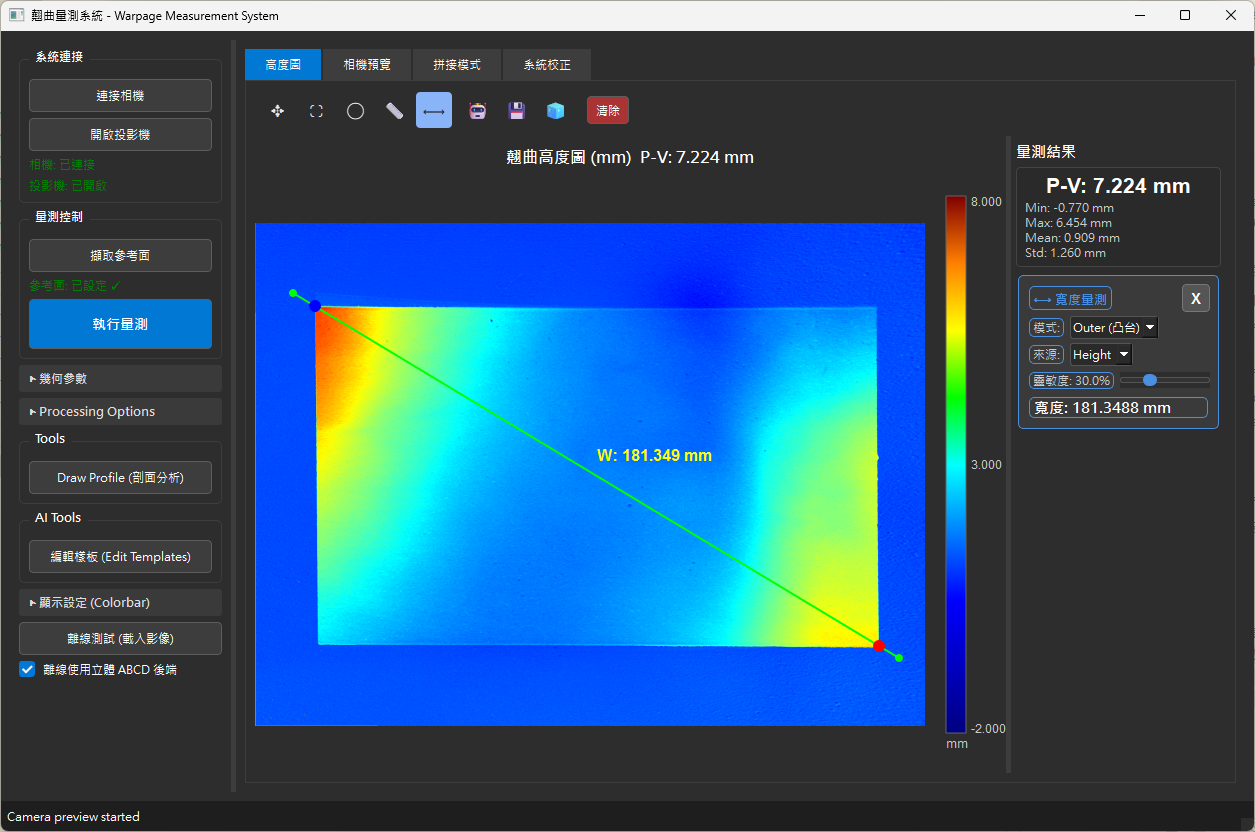Click the 靈敏度 sensitivity slider handle

point(1149,380)
